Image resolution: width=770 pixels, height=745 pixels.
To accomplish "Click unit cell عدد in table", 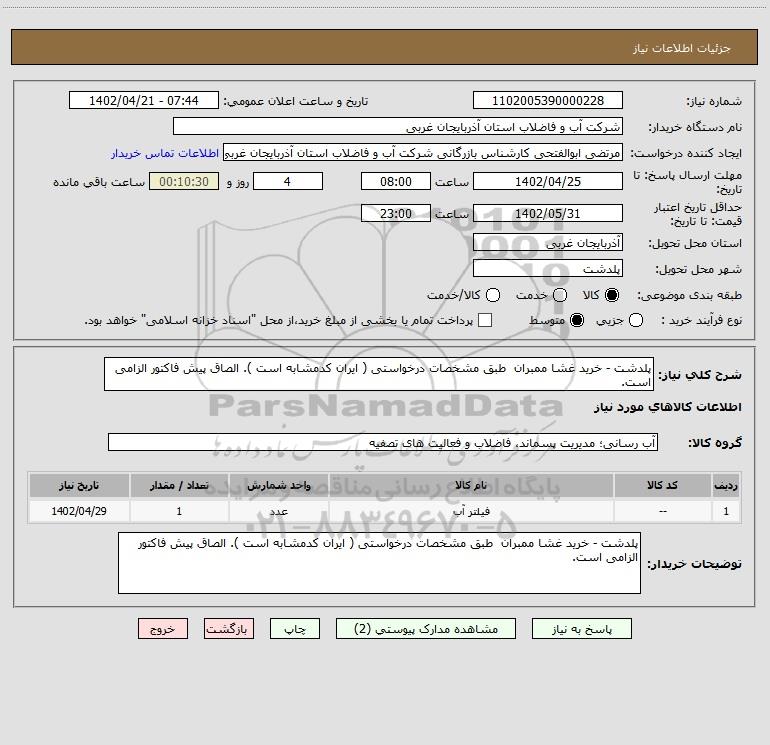I will click(278, 511).
